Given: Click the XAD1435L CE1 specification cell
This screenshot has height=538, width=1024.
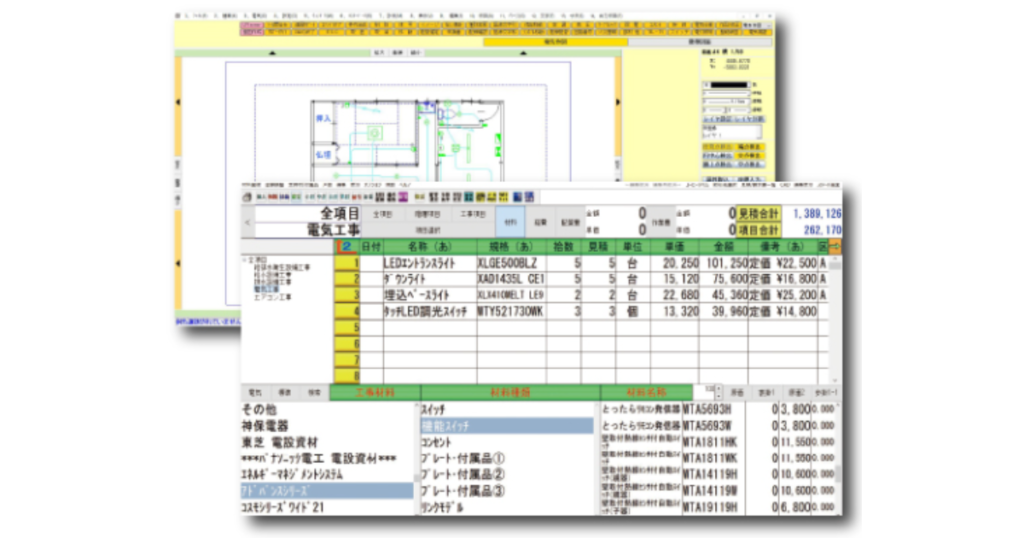Looking at the screenshot, I should click(x=511, y=279).
